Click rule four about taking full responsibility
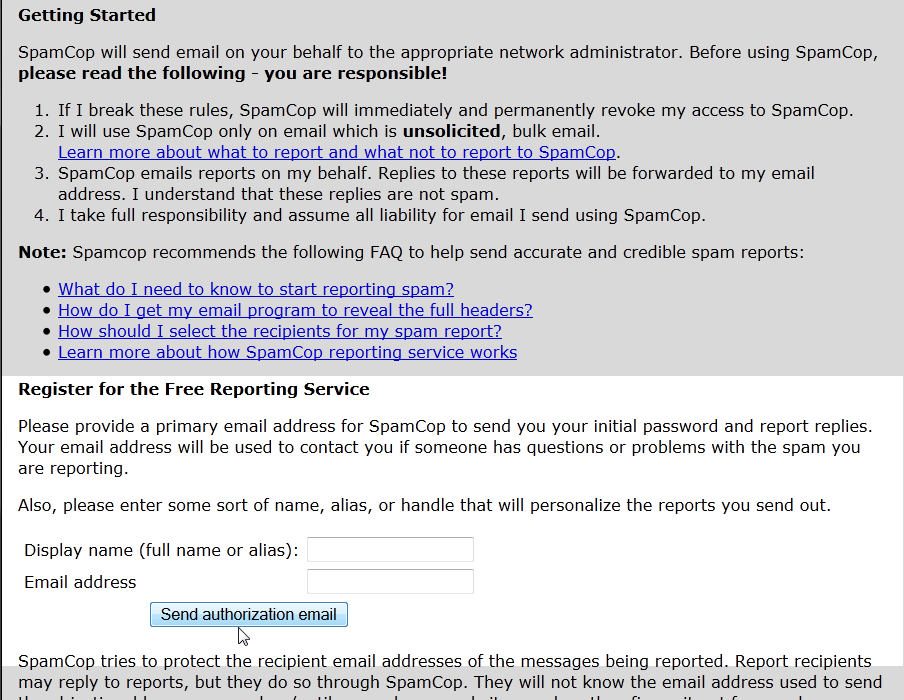This screenshot has height=700, width=904. pyautogui.click(x=381, y=215)
